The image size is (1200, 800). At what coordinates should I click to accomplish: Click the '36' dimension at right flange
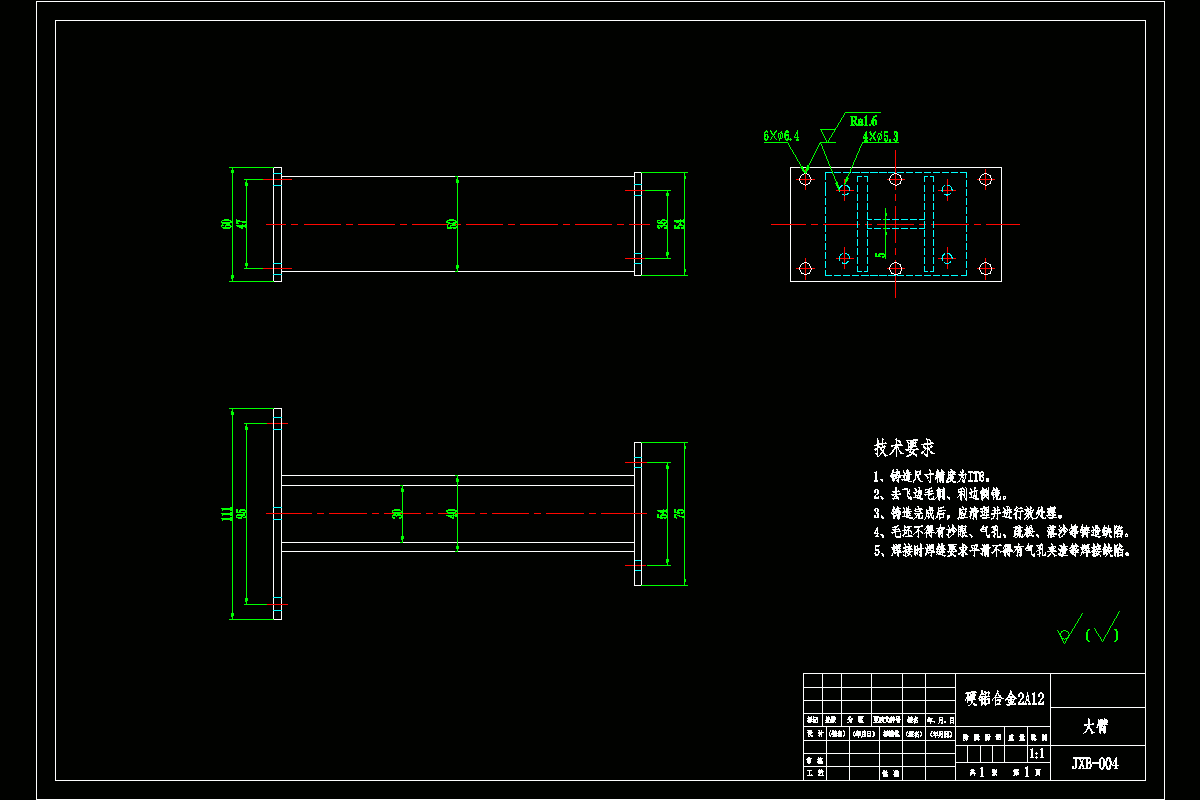[x=662, y=224]
